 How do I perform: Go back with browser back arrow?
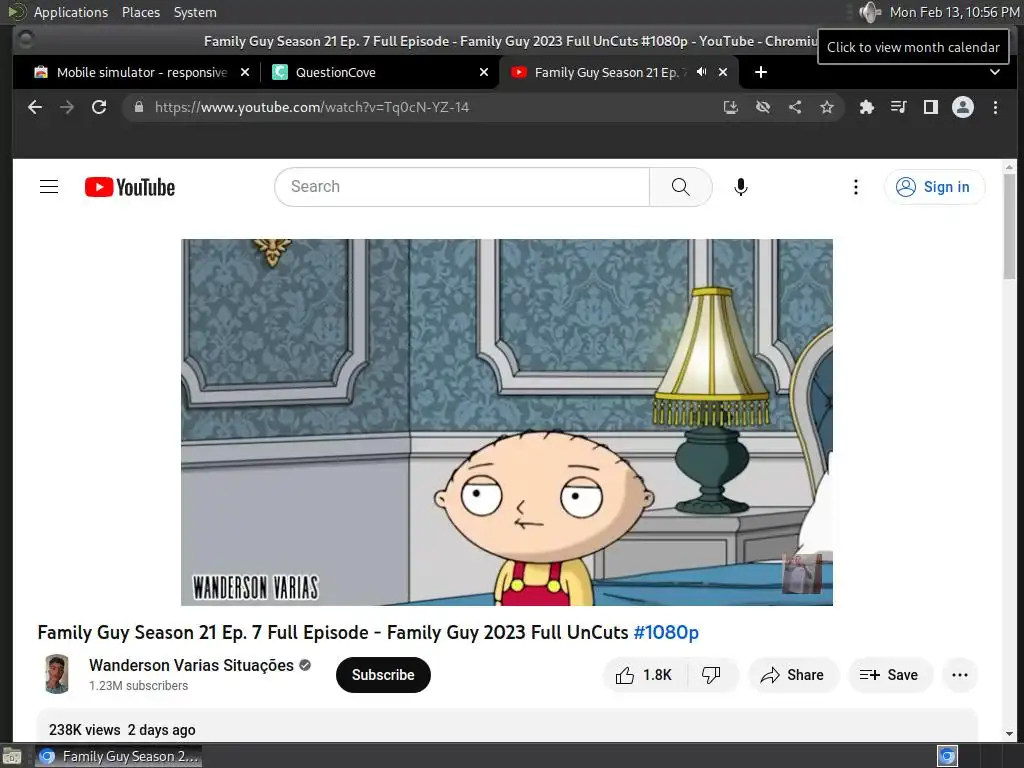point(35,107)
